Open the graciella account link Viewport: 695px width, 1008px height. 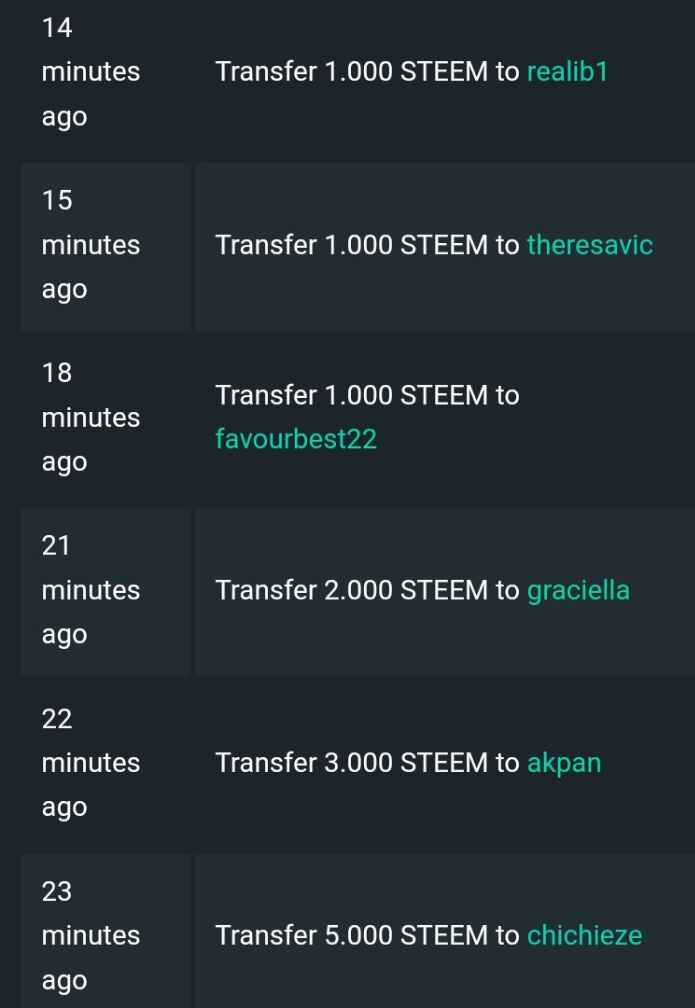(578, 590)
